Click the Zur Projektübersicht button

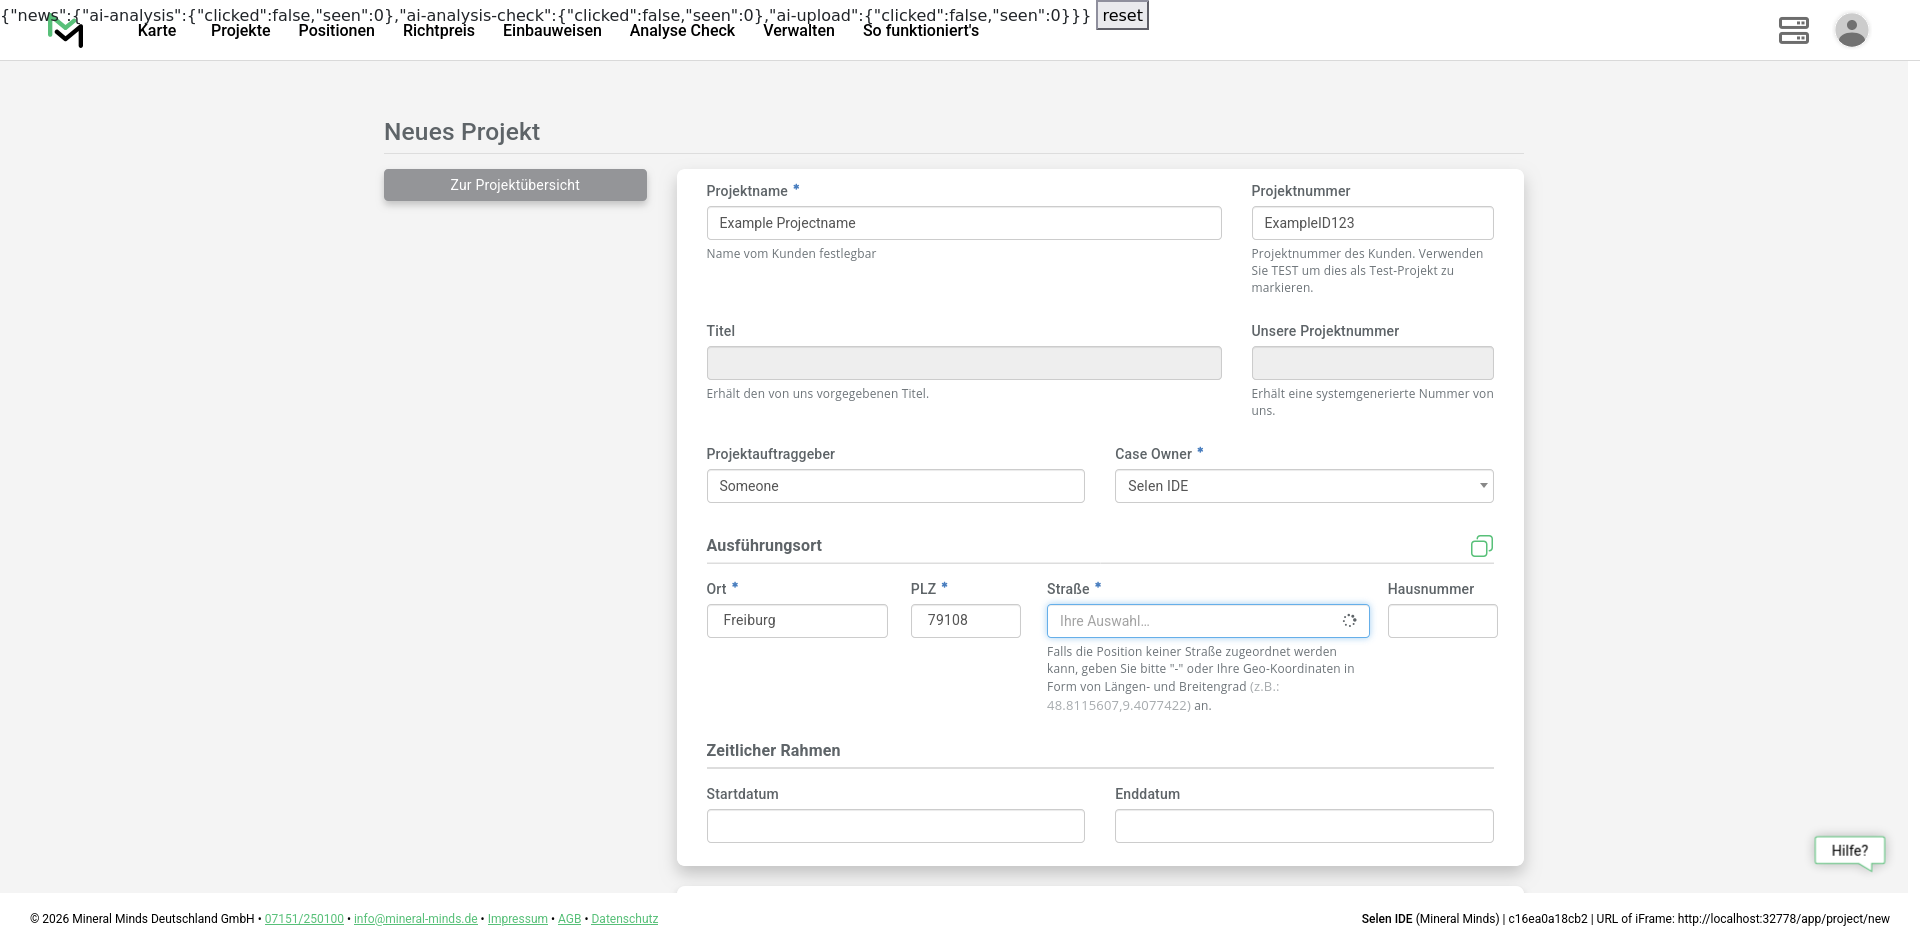click(x=515, y=185)
